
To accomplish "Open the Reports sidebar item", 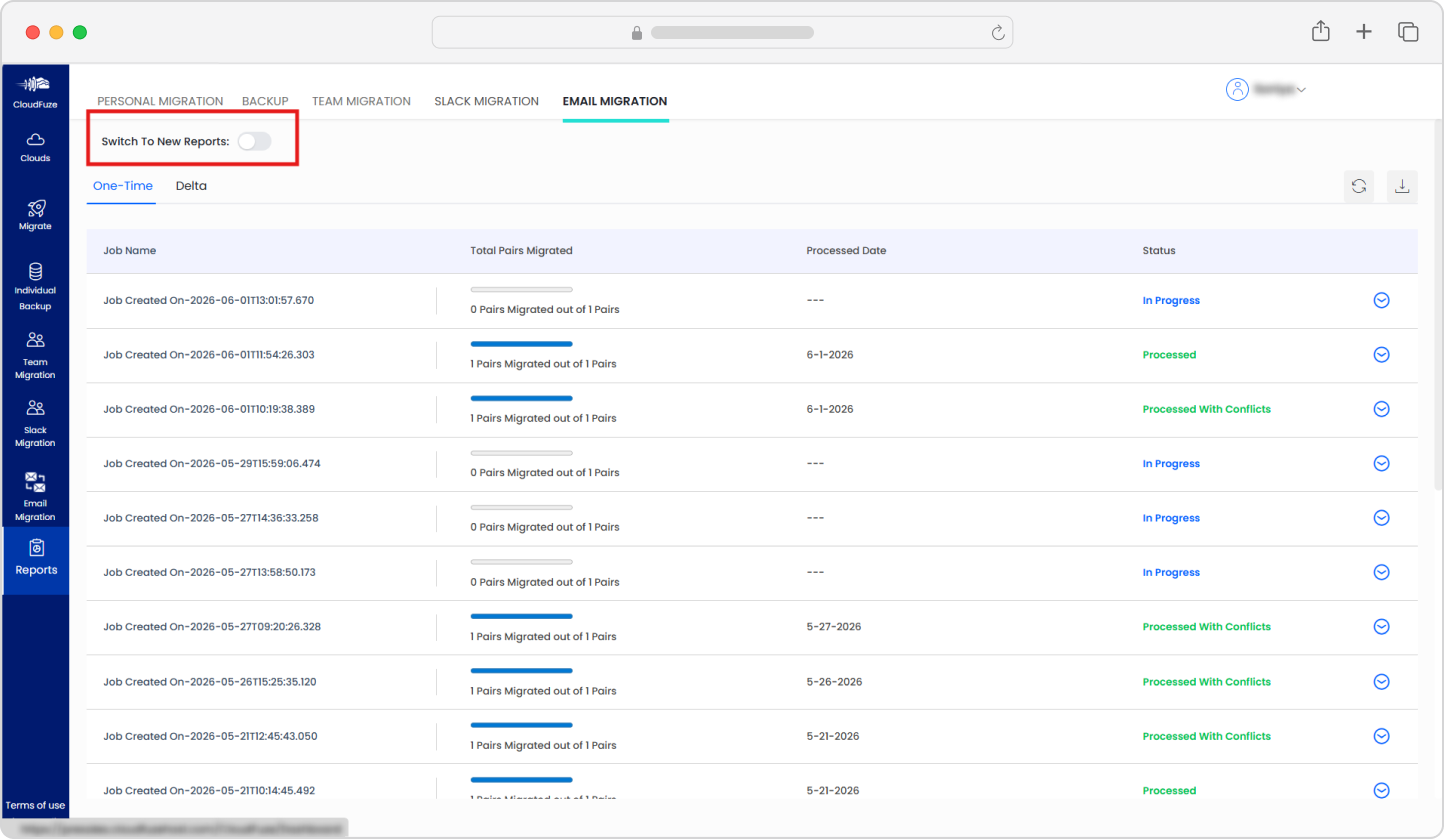I will [36, 559].
